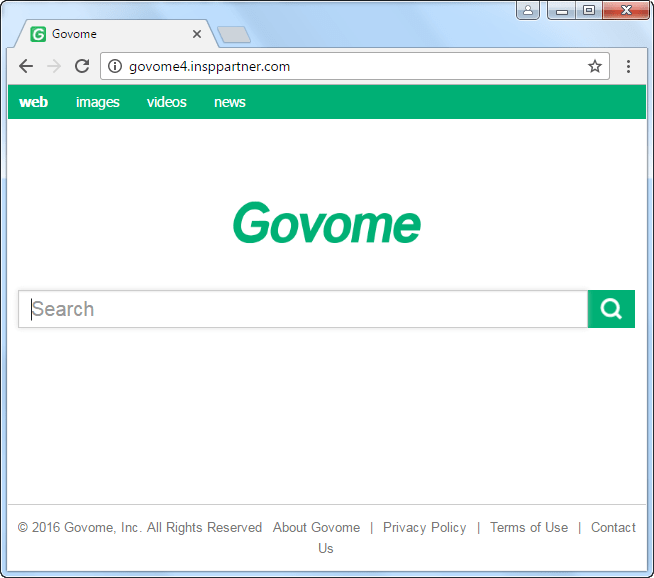Click the address bar URL govome4.insppartner.com
This screenshot has width=654, height=578.
[209, 66]
